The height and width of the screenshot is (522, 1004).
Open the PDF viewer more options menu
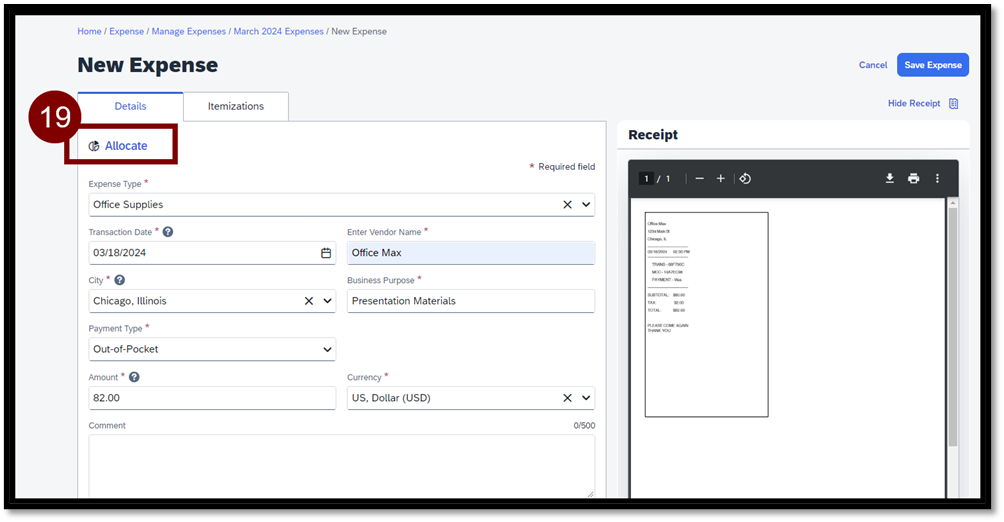tap(937, 178)
